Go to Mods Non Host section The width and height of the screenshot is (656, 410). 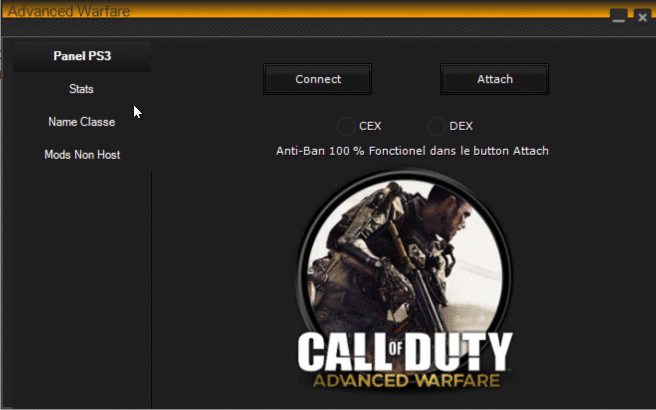point(82,155)
